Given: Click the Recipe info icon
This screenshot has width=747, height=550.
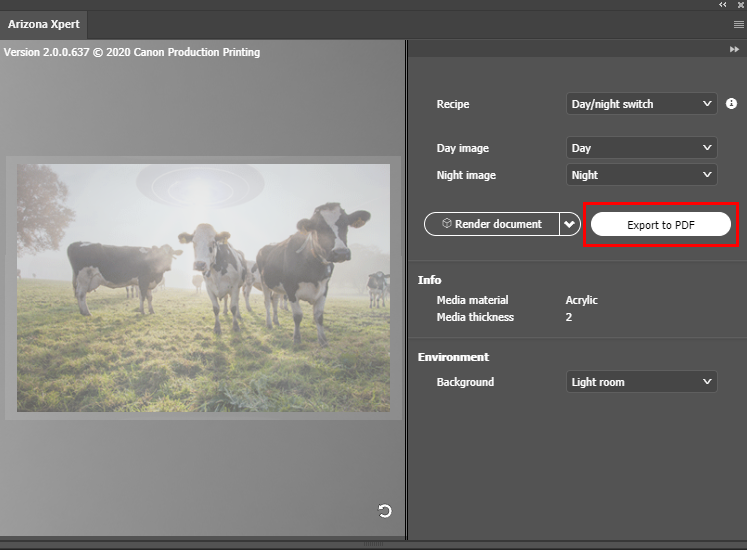Looking at the screenshot, I should pos(731,103).
